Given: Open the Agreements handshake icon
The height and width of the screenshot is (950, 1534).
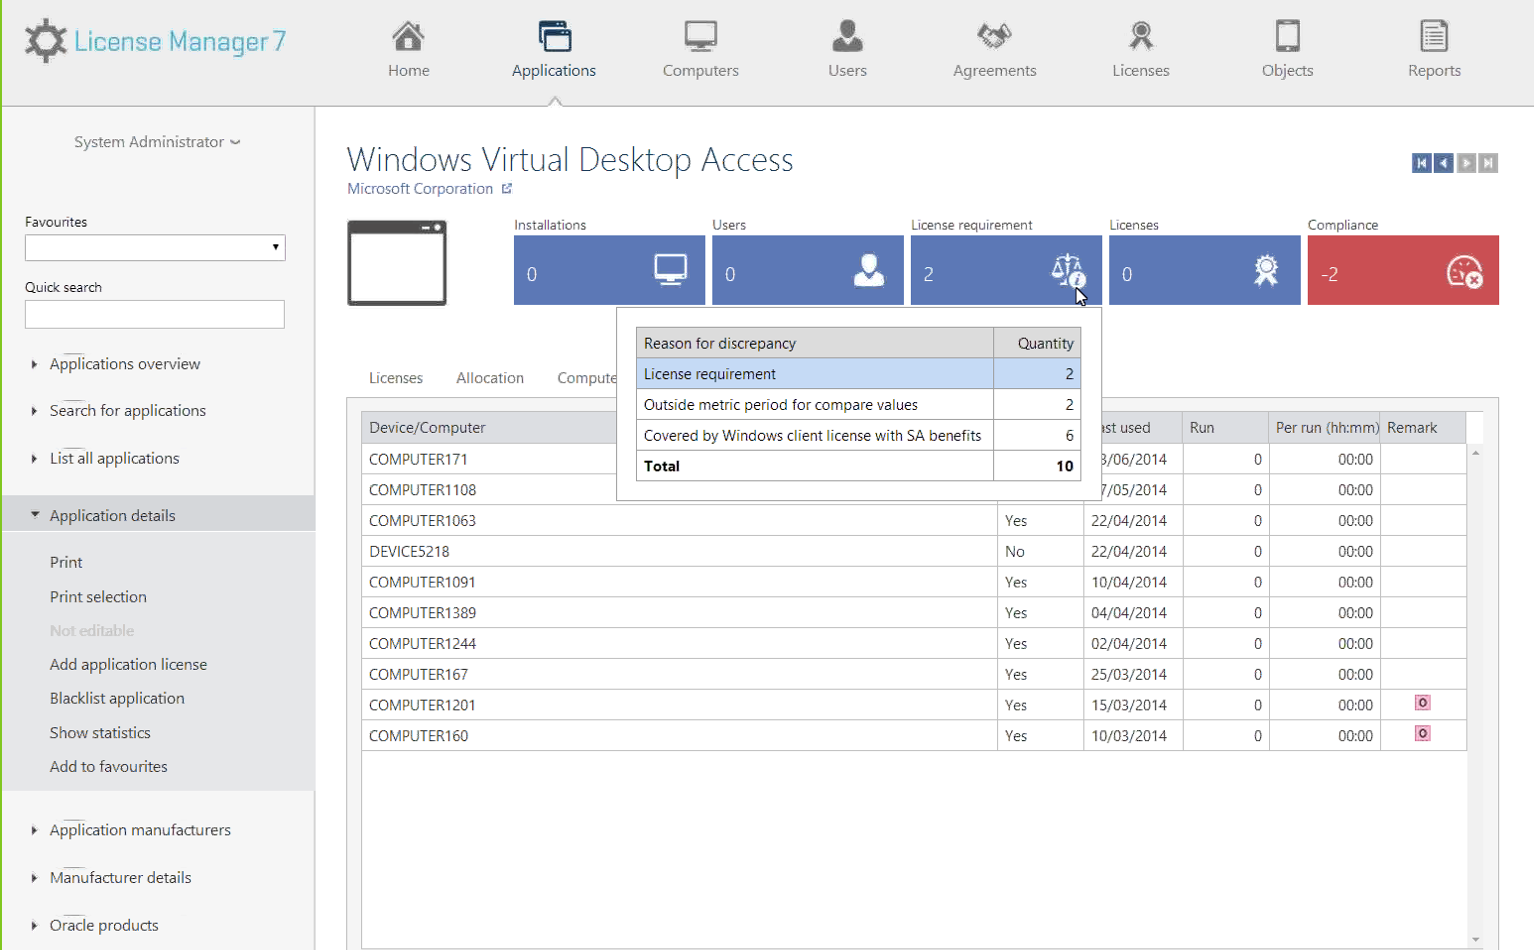Looking at the screenshot, I should click(x=994, y=38).
